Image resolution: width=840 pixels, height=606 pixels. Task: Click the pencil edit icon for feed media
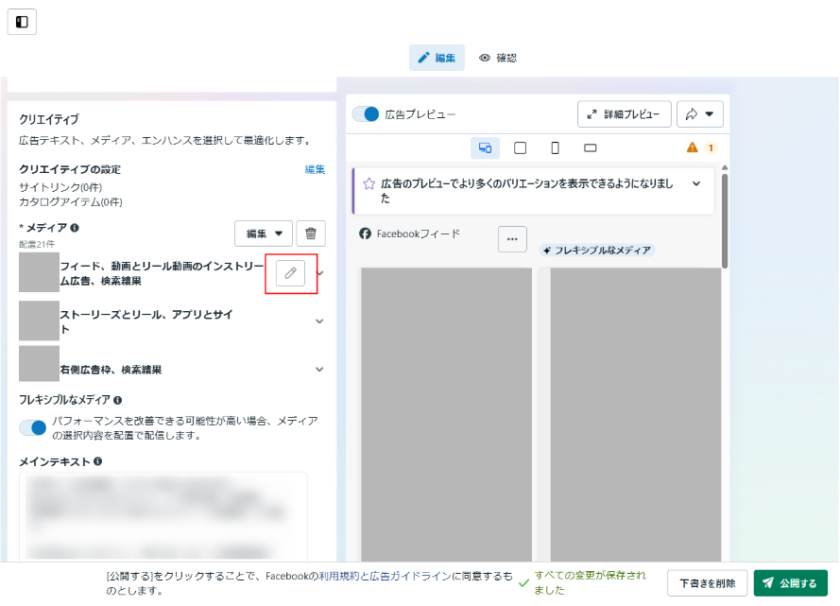tap(290, 273)
